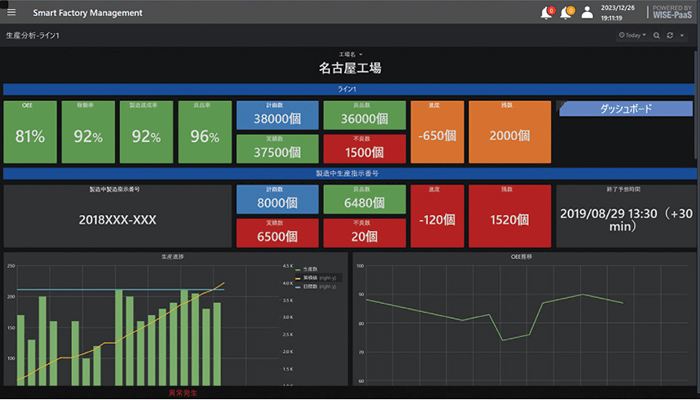Click the clock icon in Today picker
This screenshot has height=400, width=700.
point(622,36)
